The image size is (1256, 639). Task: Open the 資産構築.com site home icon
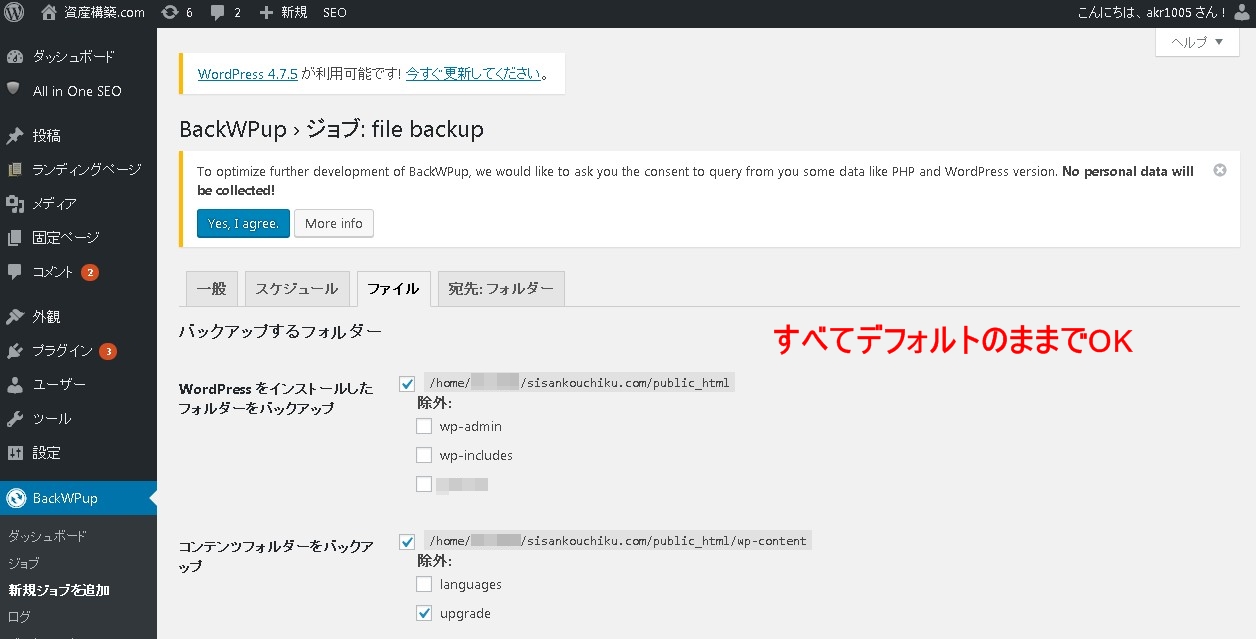coord(49,13)
